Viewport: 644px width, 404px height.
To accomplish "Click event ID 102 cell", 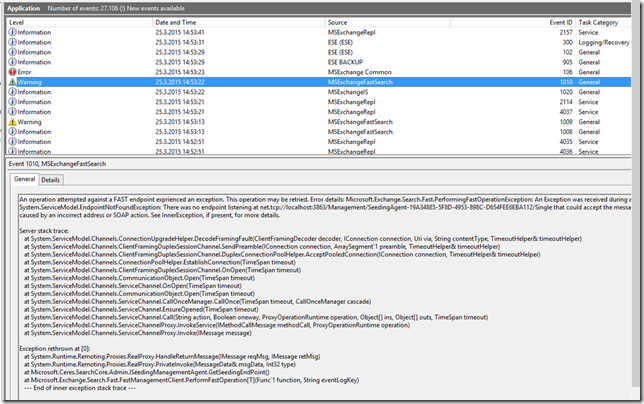I will 567,52.
